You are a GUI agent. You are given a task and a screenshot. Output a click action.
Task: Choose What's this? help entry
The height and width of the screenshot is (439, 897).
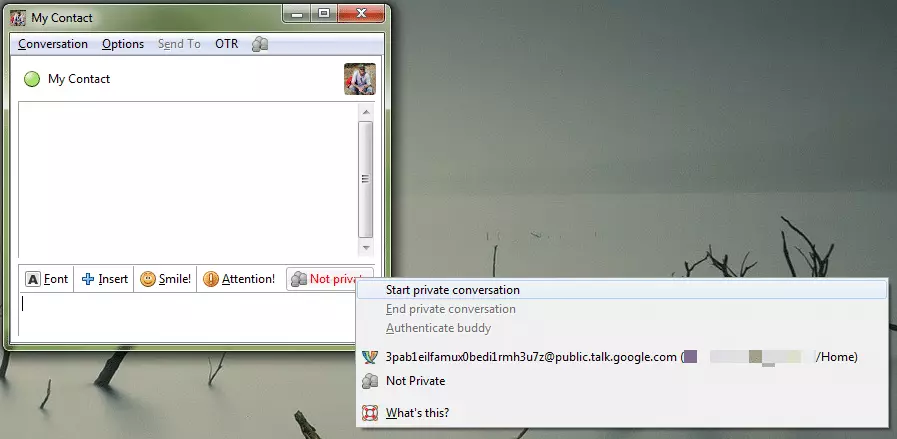[x=417, y=412]
